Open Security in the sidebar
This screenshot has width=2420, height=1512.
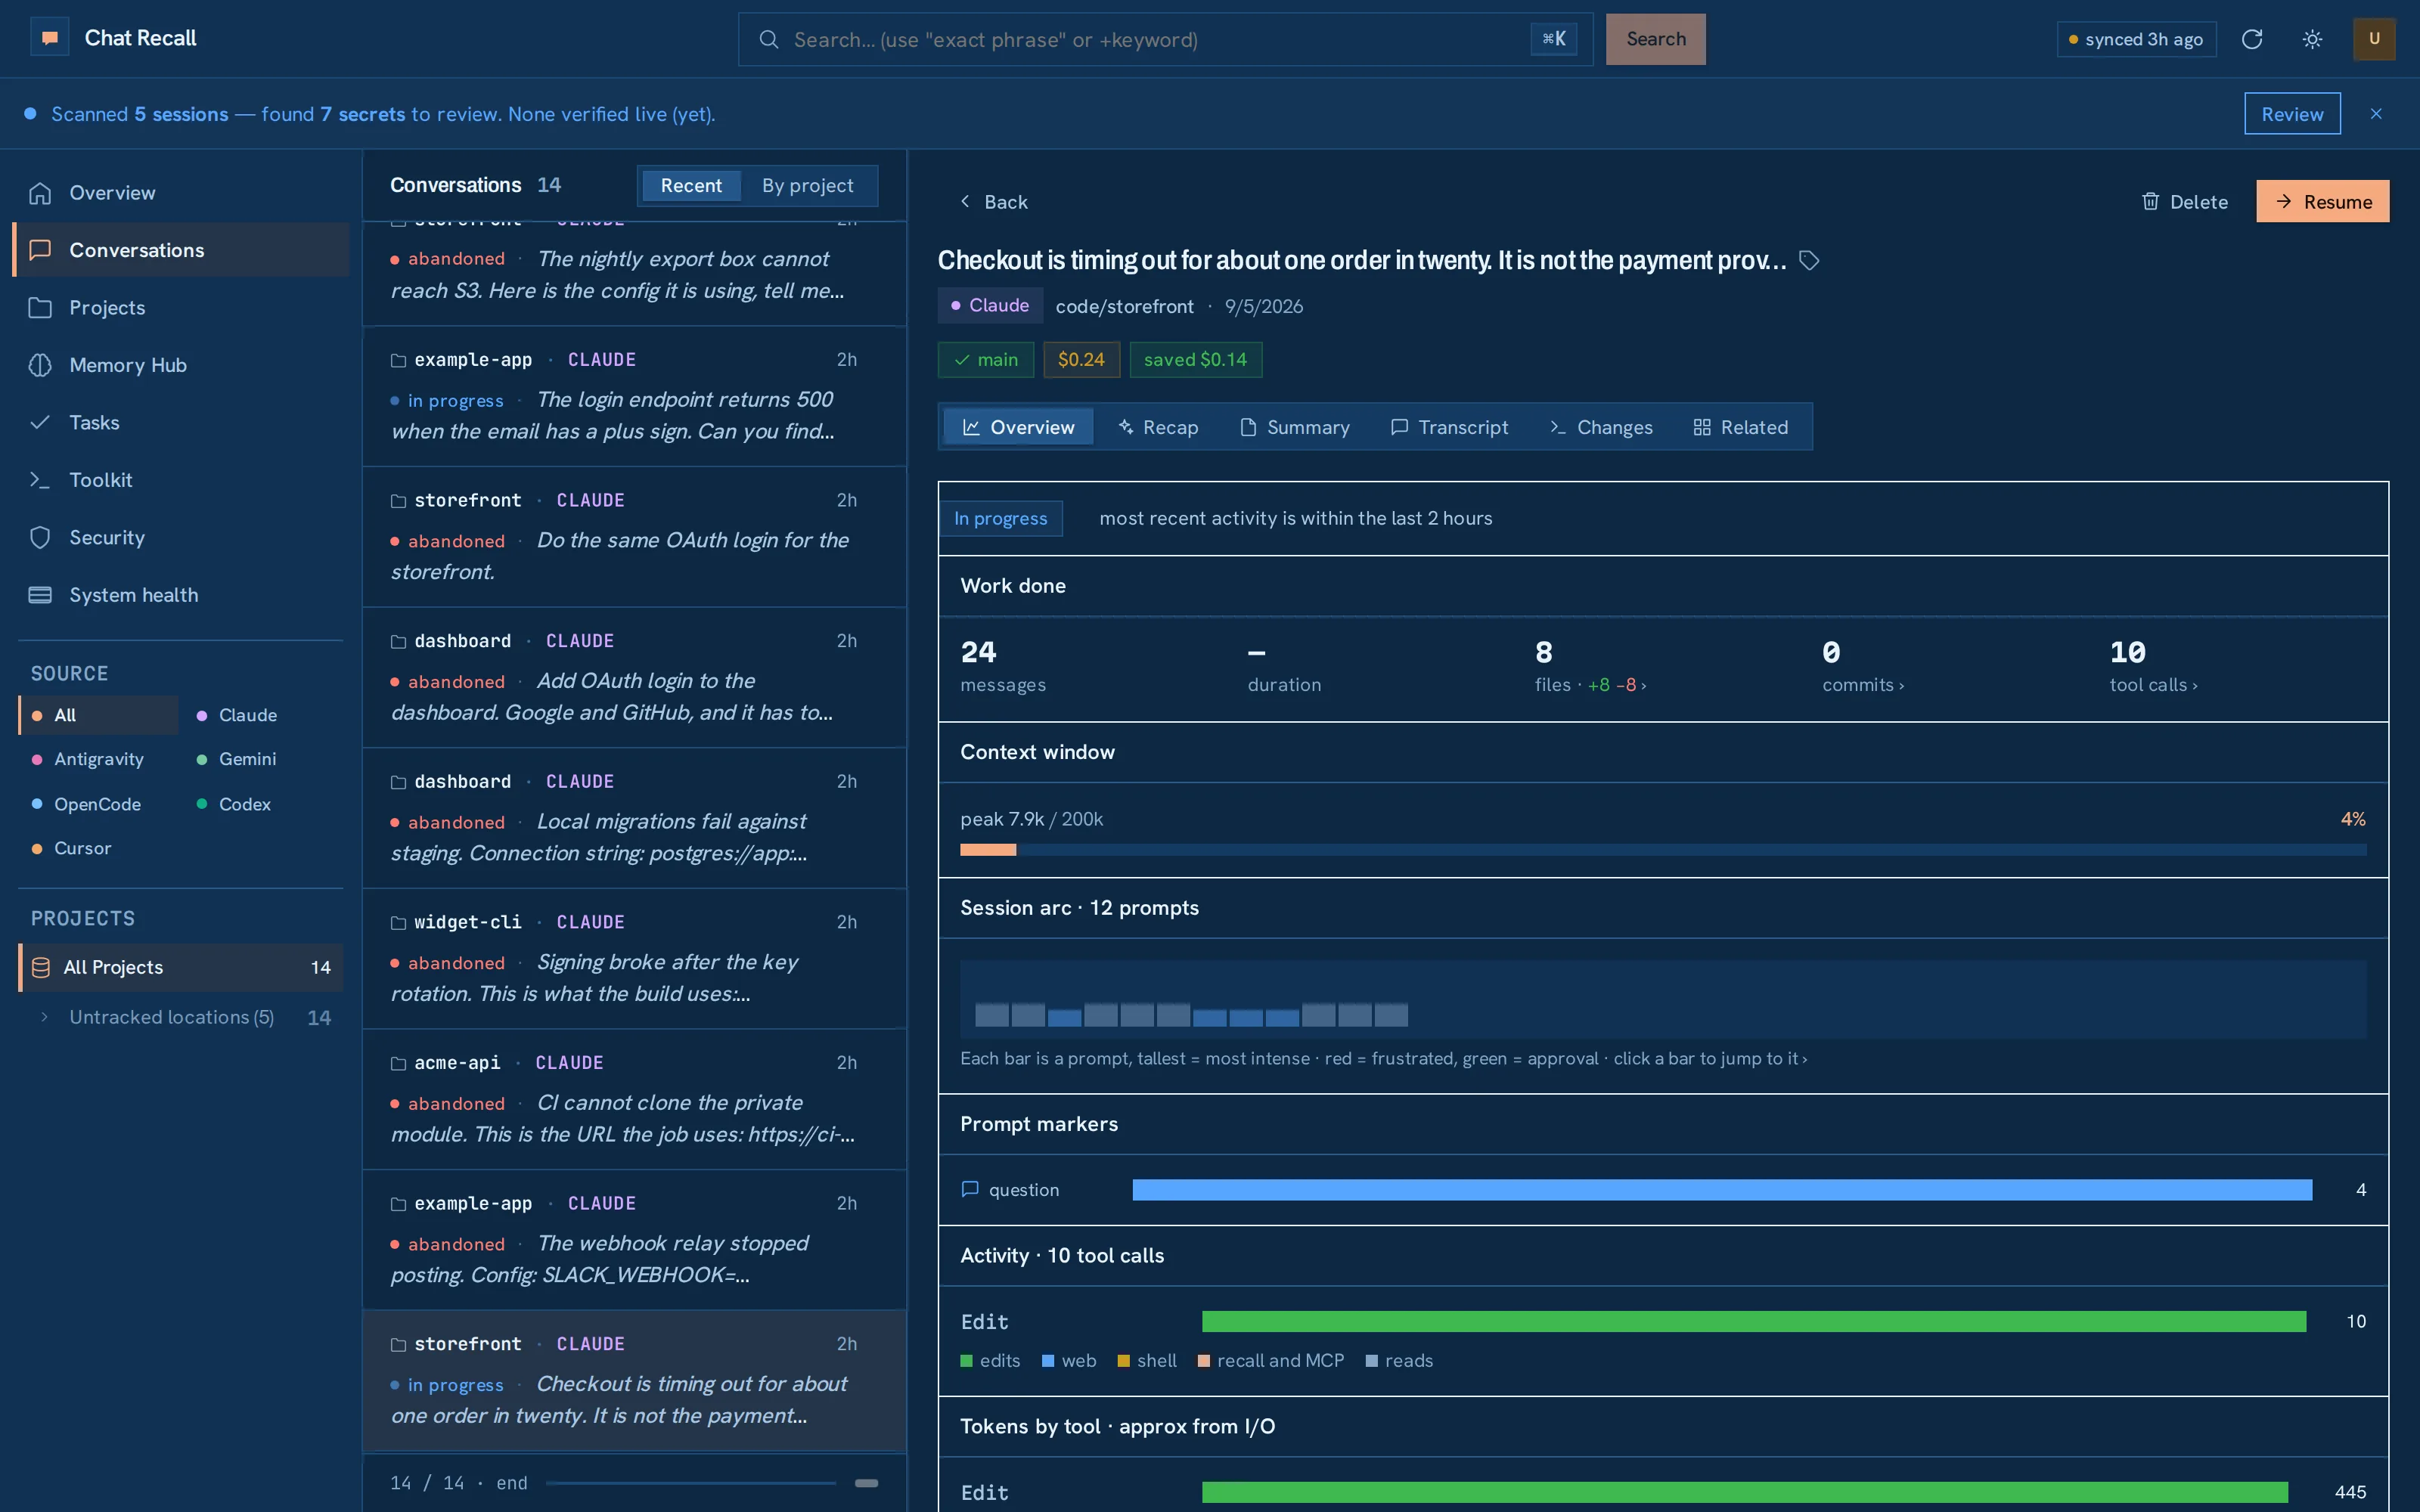(x=182, y=537)
